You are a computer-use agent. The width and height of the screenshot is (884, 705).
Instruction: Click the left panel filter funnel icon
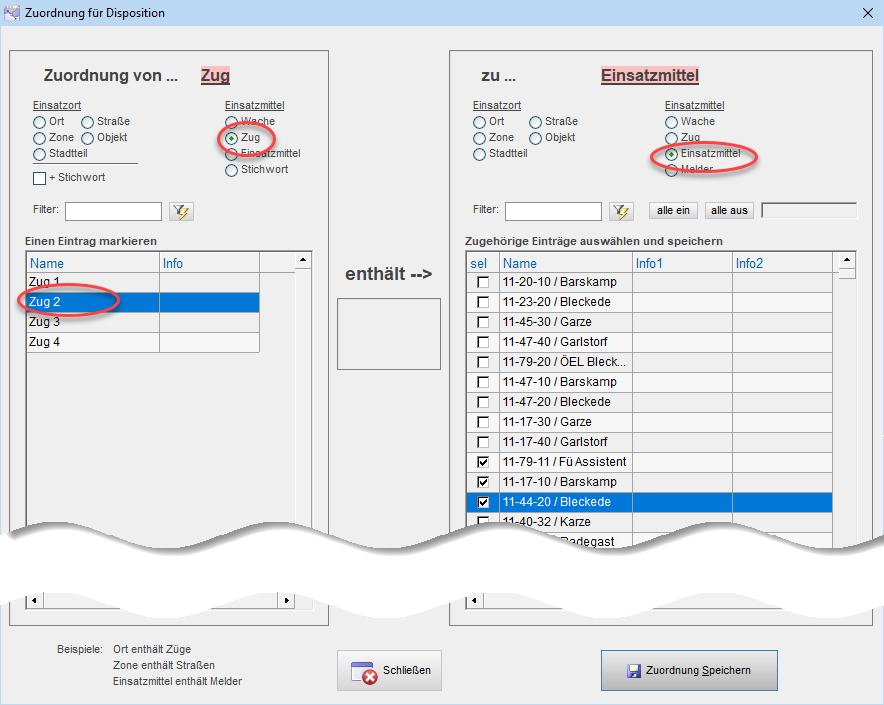(181, 211)
